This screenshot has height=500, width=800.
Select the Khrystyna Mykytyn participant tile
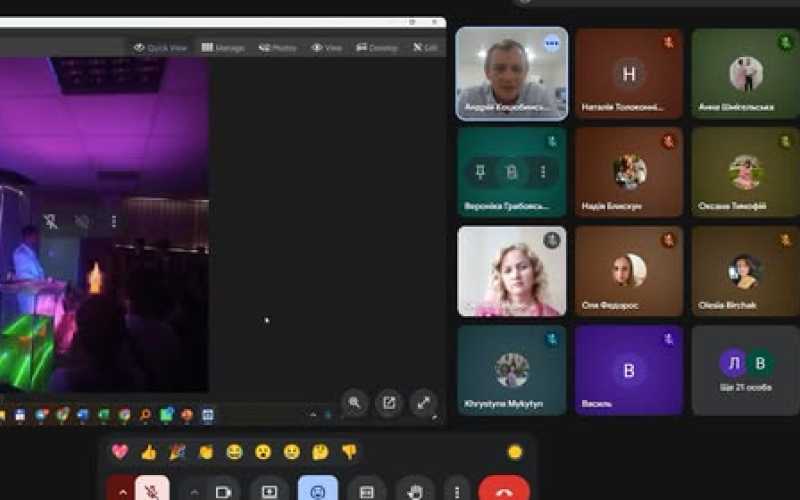click(512, 370)
